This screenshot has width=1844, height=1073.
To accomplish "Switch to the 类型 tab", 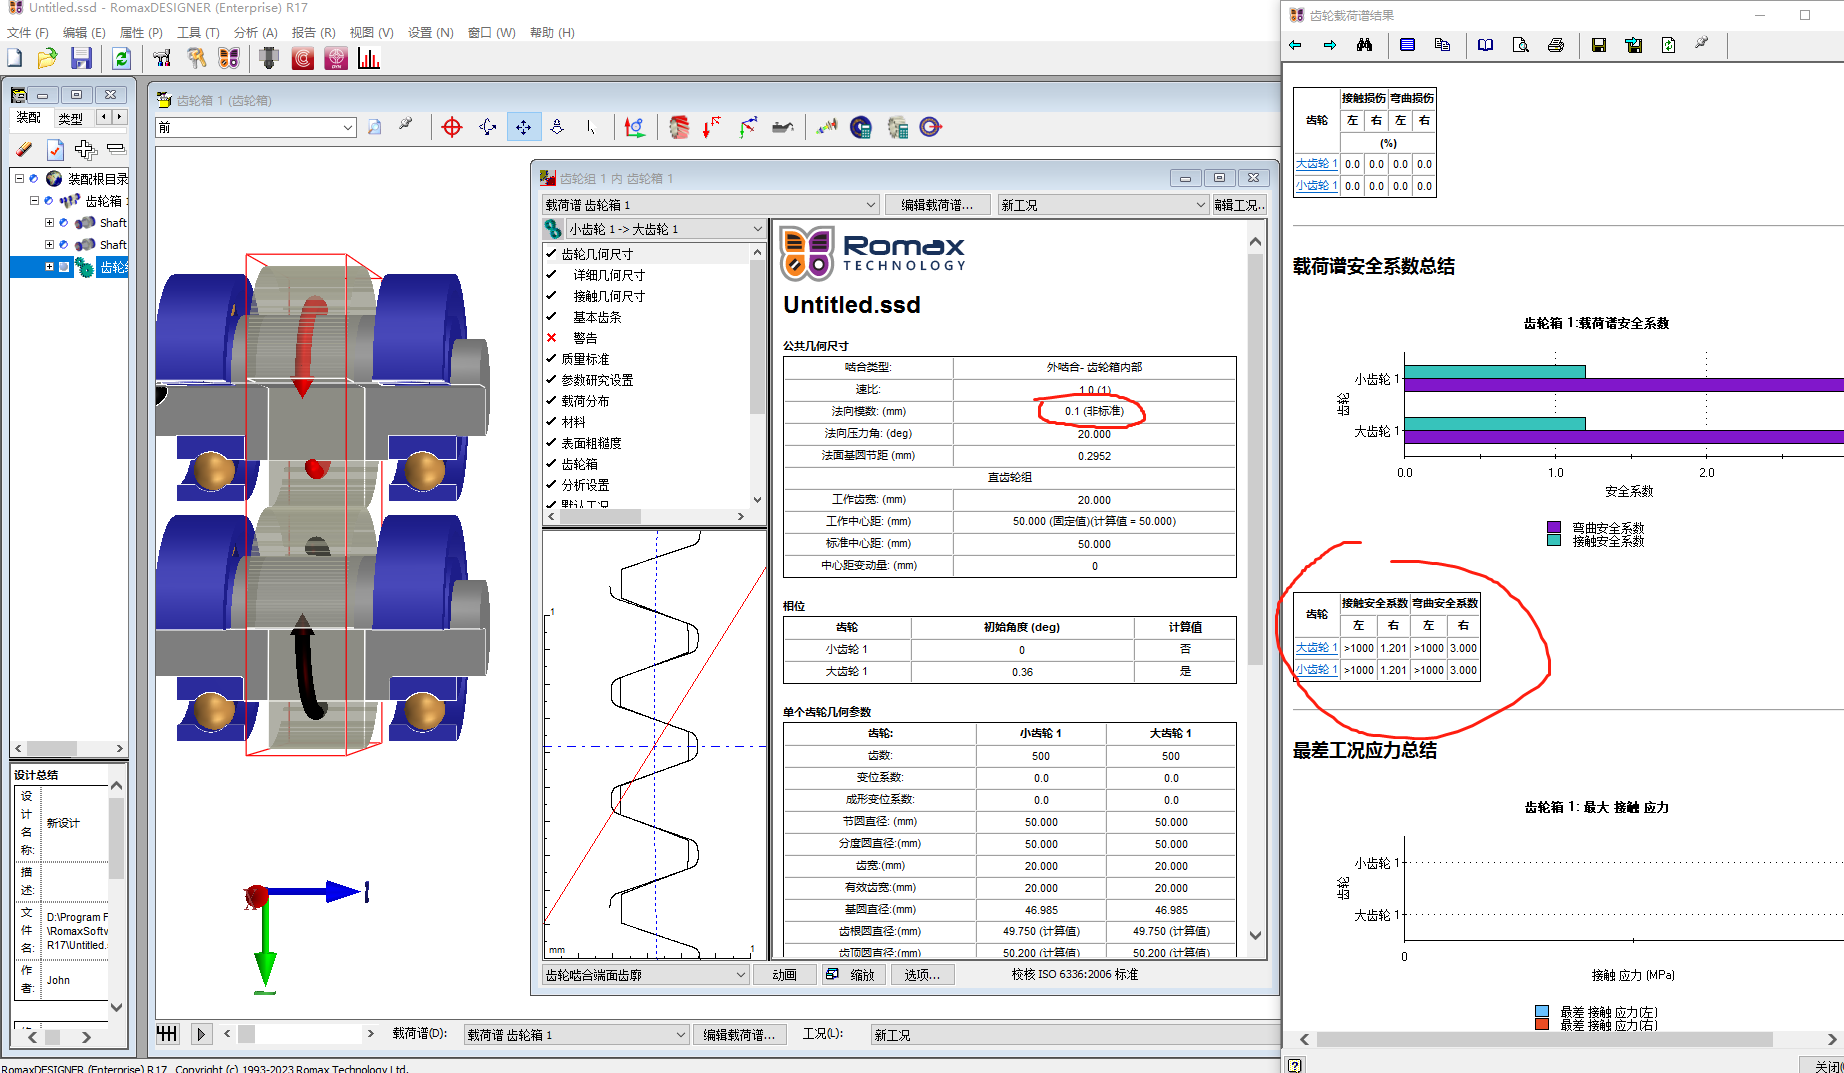I will pyautogui.click(x=70, y=119).
